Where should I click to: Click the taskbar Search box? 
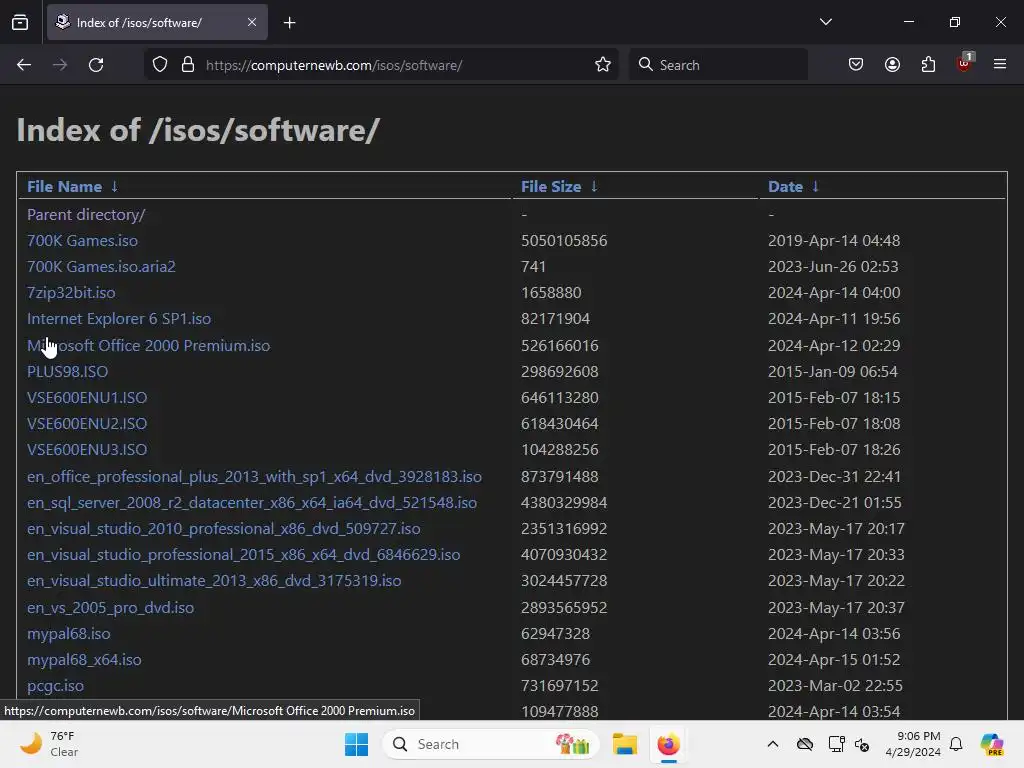point(491,744)
